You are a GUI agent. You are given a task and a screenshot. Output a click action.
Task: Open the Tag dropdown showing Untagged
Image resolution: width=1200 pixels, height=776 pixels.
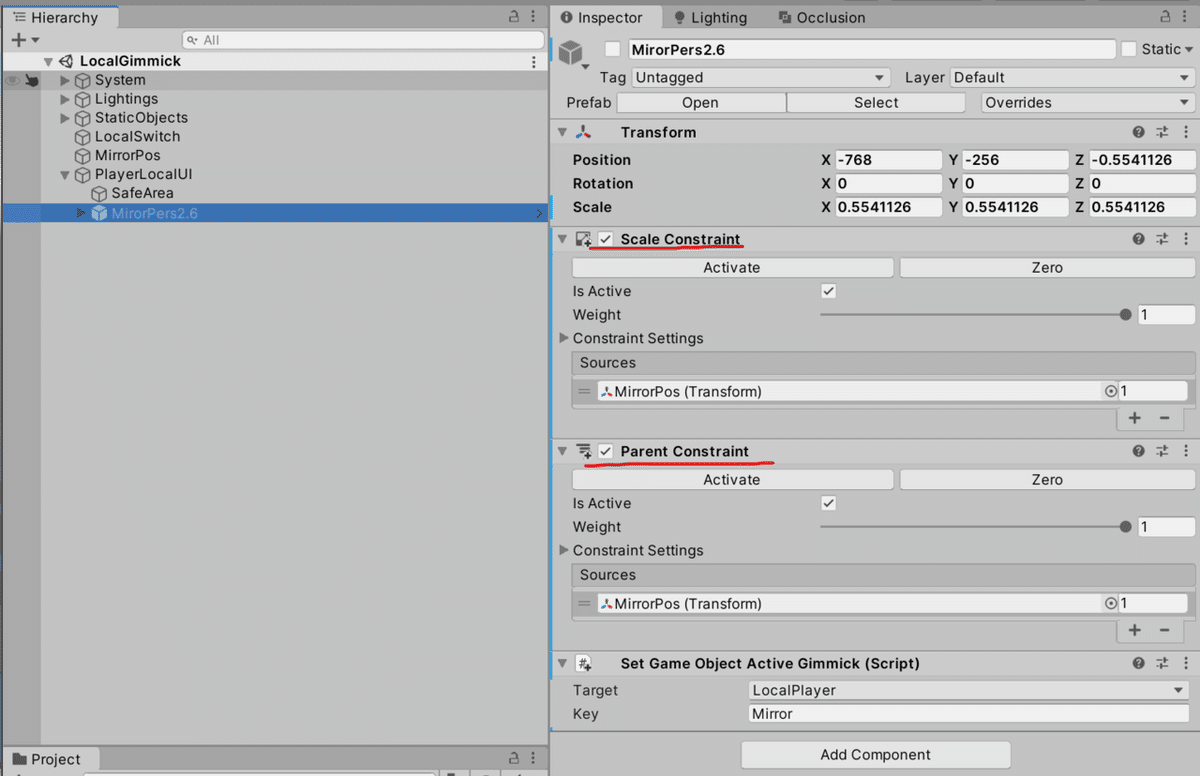pyautogui.click(x=760, y=77)
